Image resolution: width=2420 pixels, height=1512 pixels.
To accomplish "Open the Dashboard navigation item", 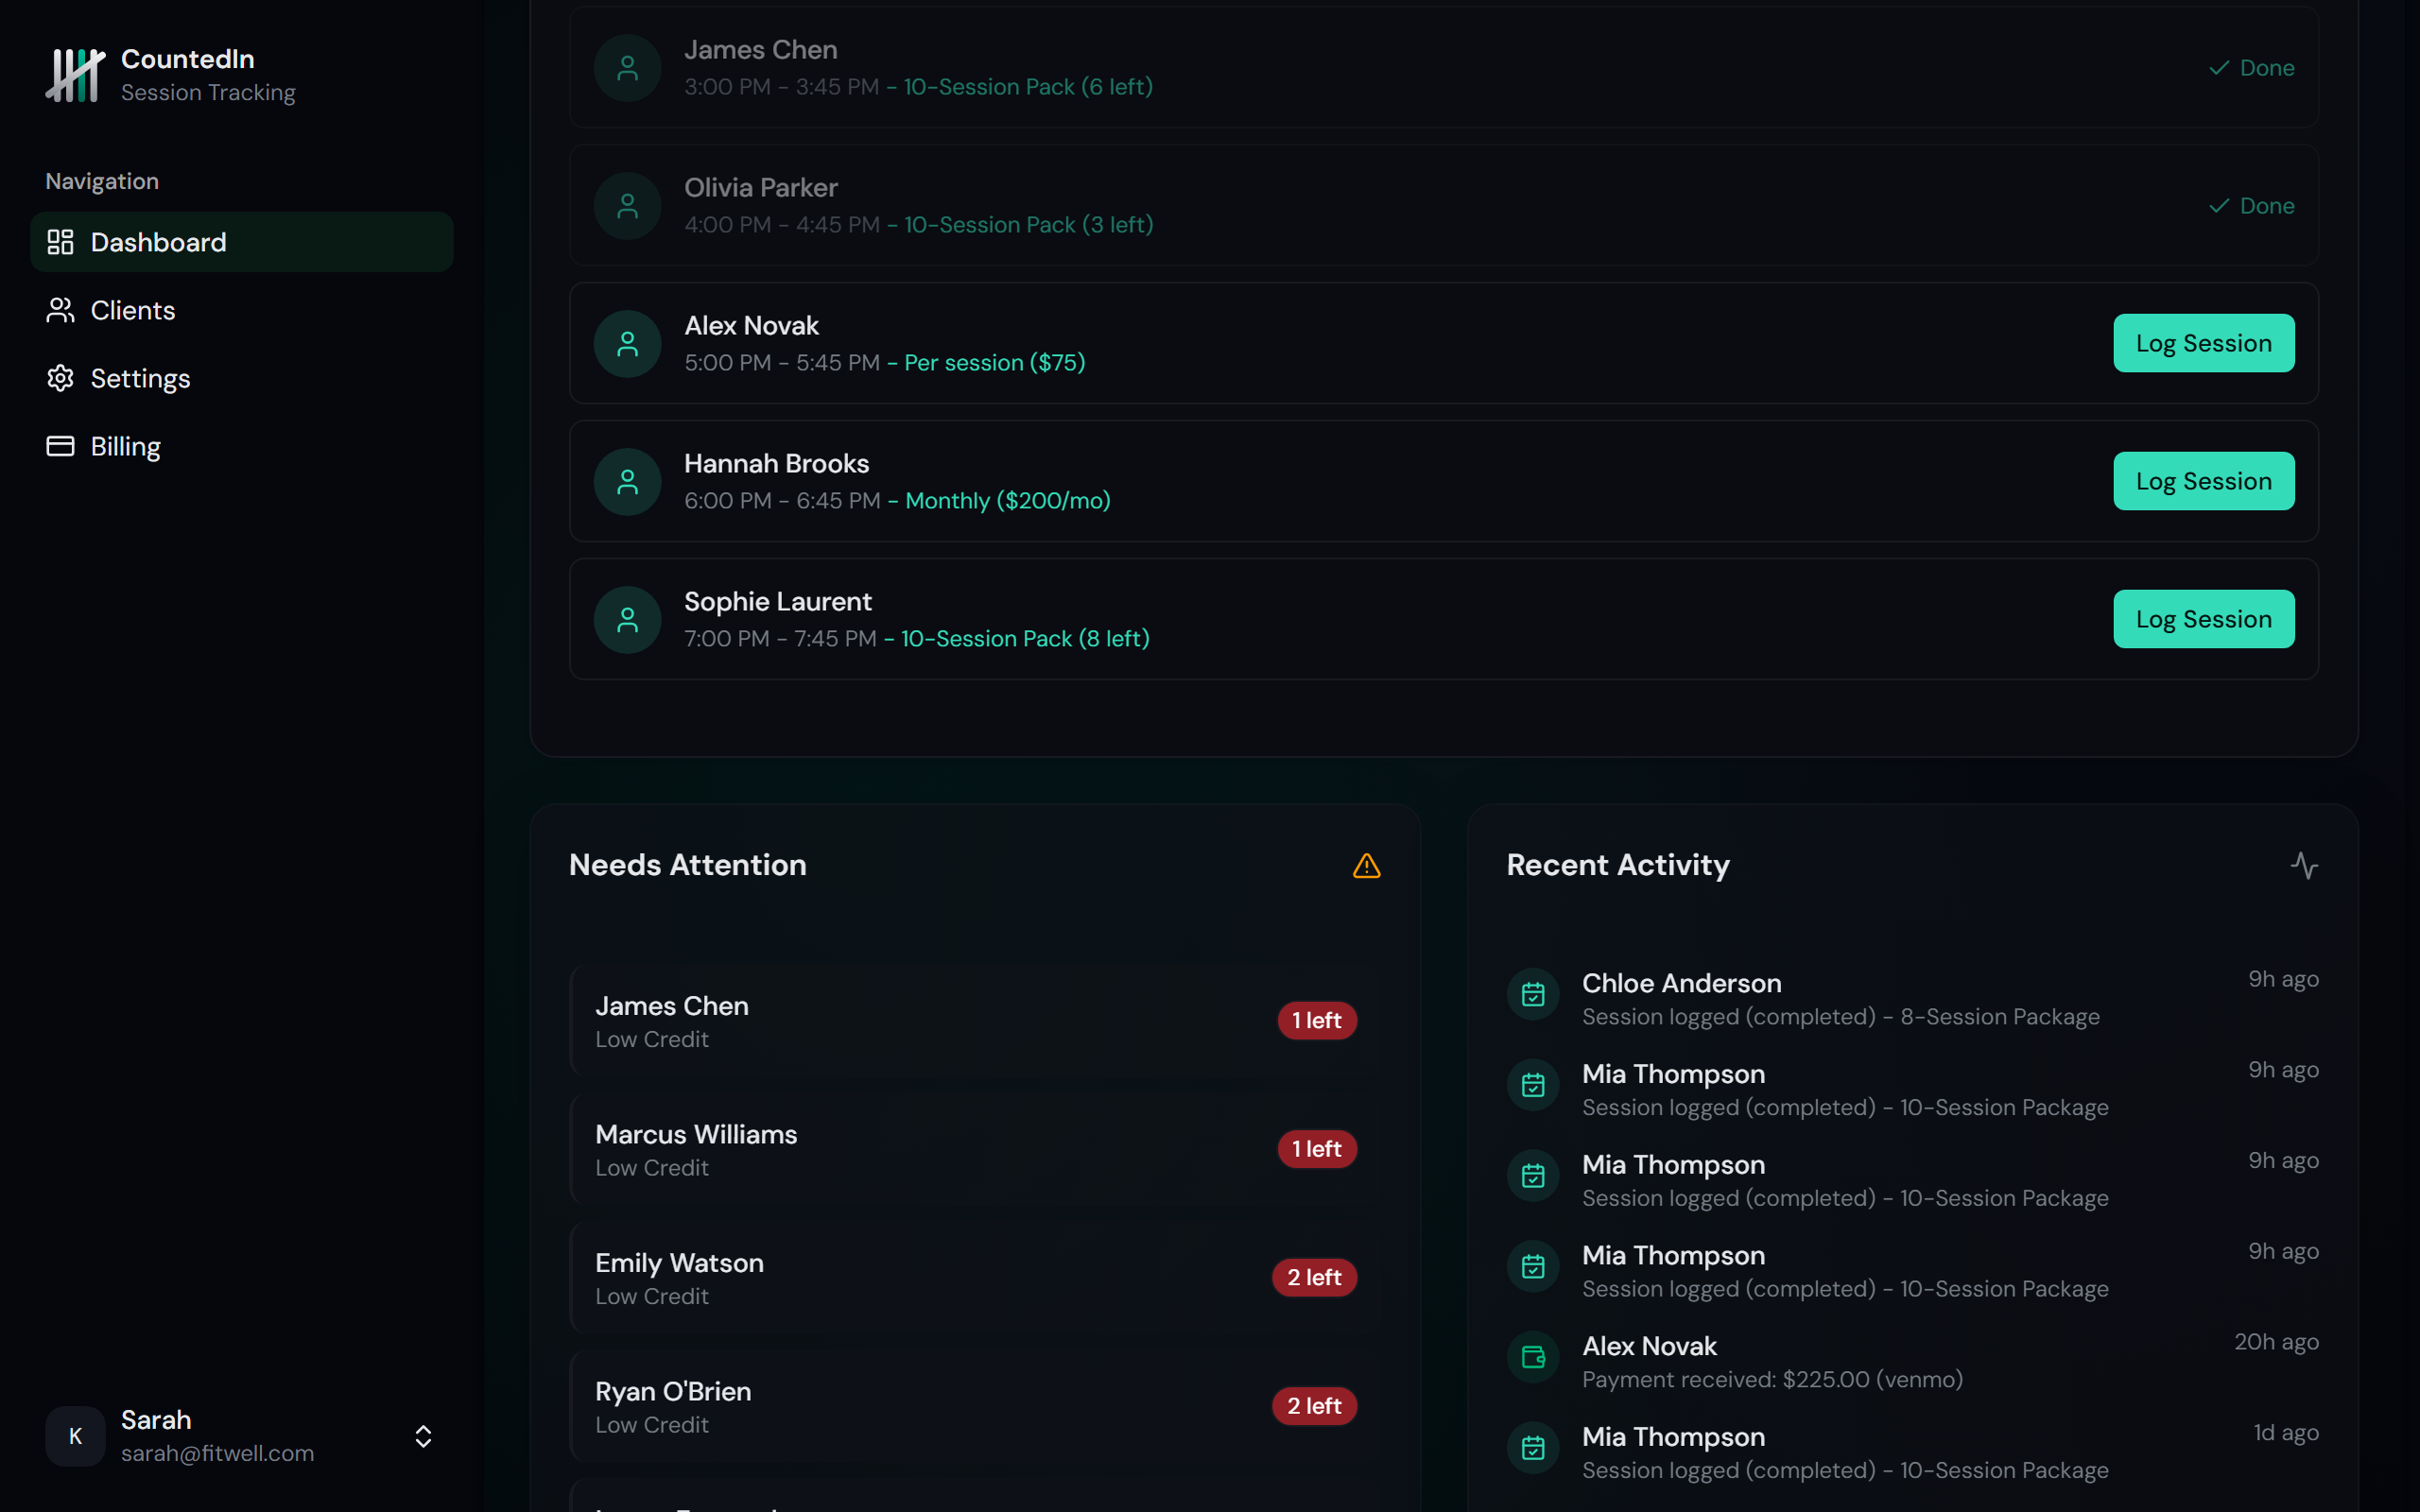I will [x=242, y=242].
